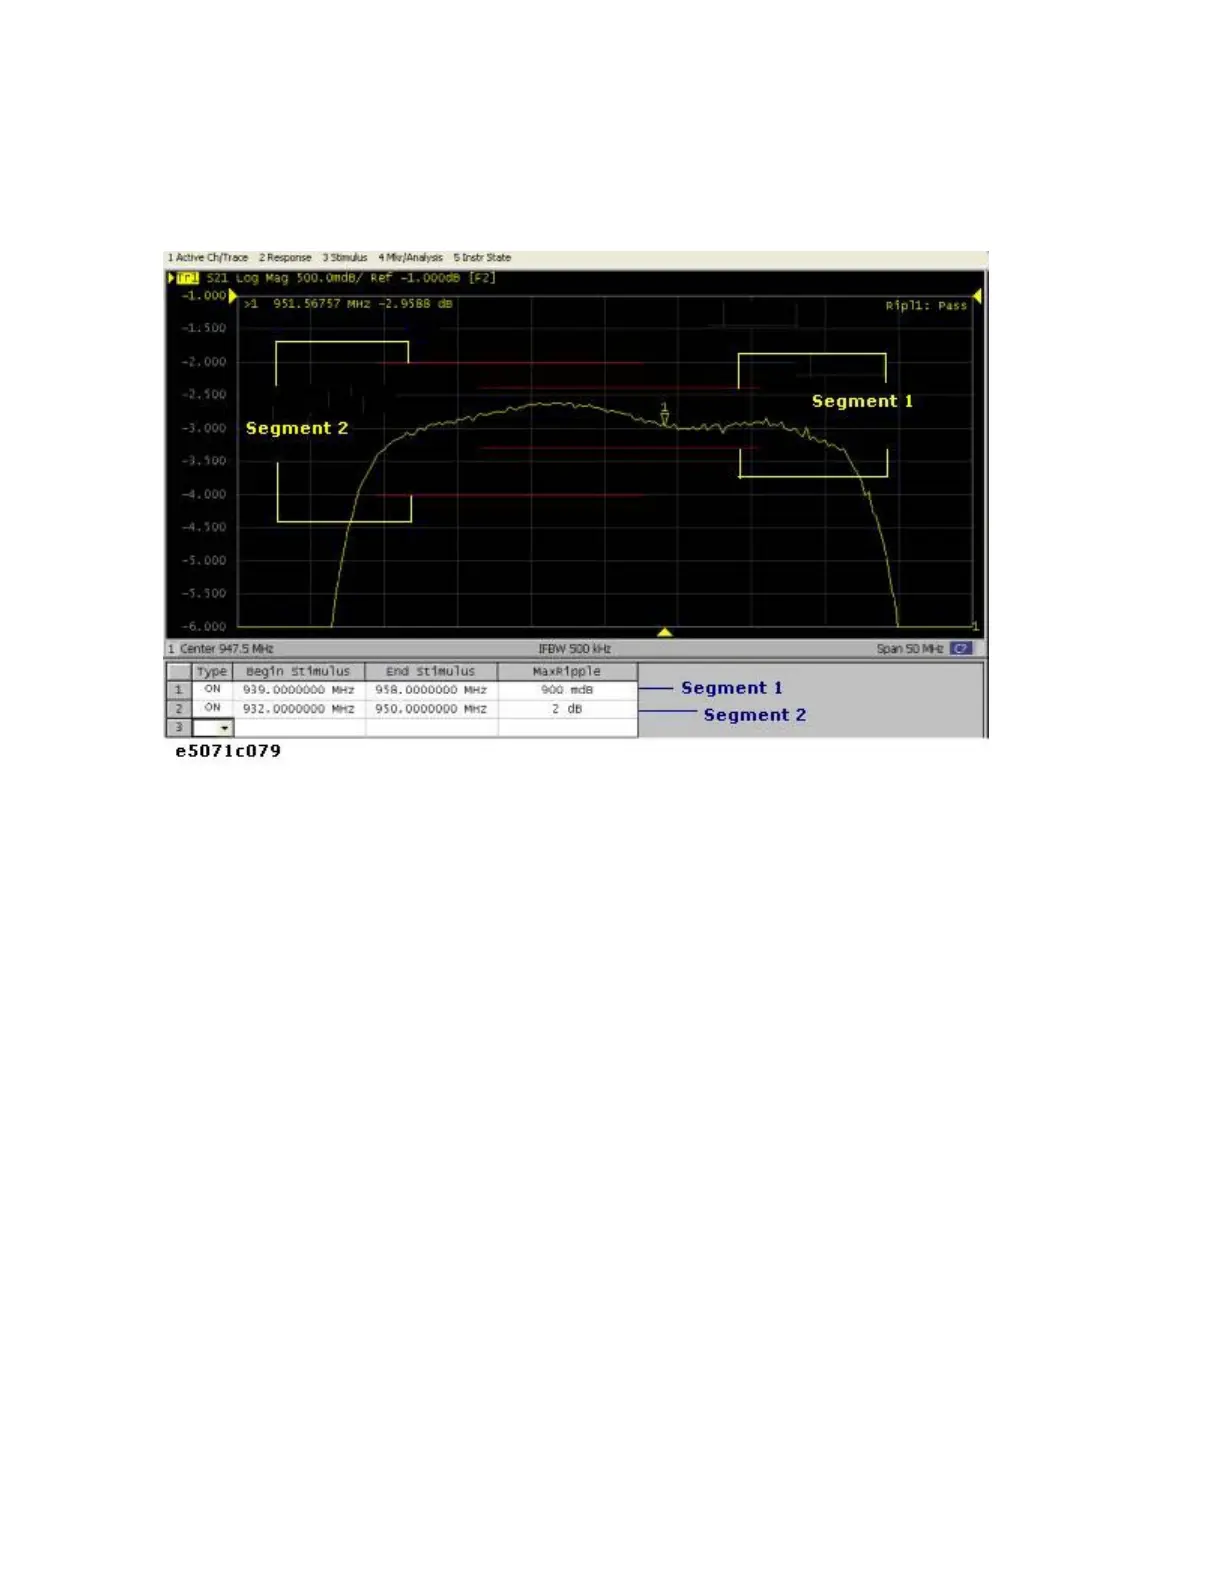Screen dimensions: 1224x1584
Task: Open the Type dropdown in row 3
Action: coord(225,728)
